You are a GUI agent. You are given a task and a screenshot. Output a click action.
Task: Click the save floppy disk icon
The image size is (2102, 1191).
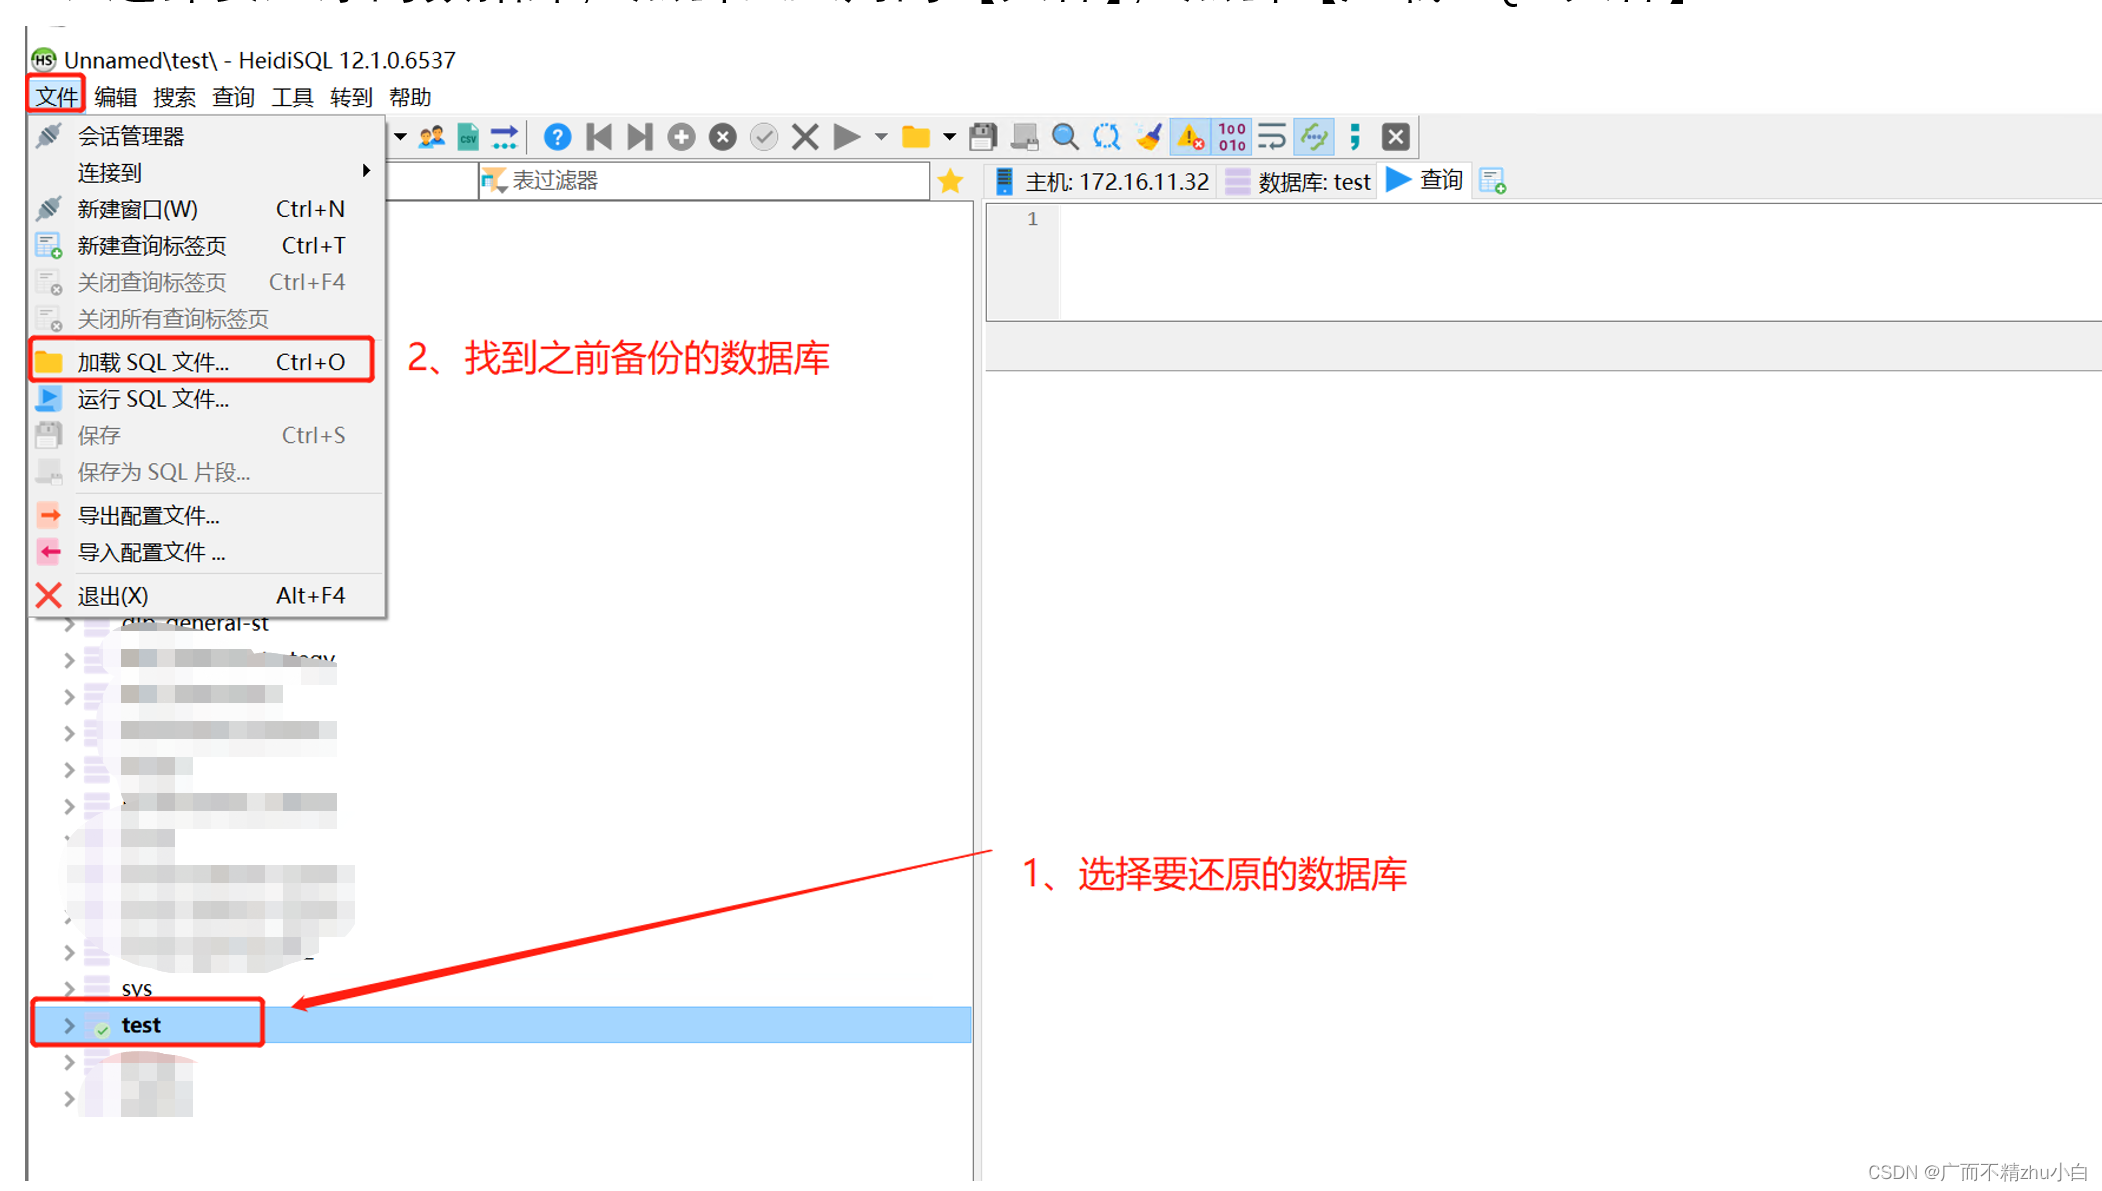click(983, 137)
